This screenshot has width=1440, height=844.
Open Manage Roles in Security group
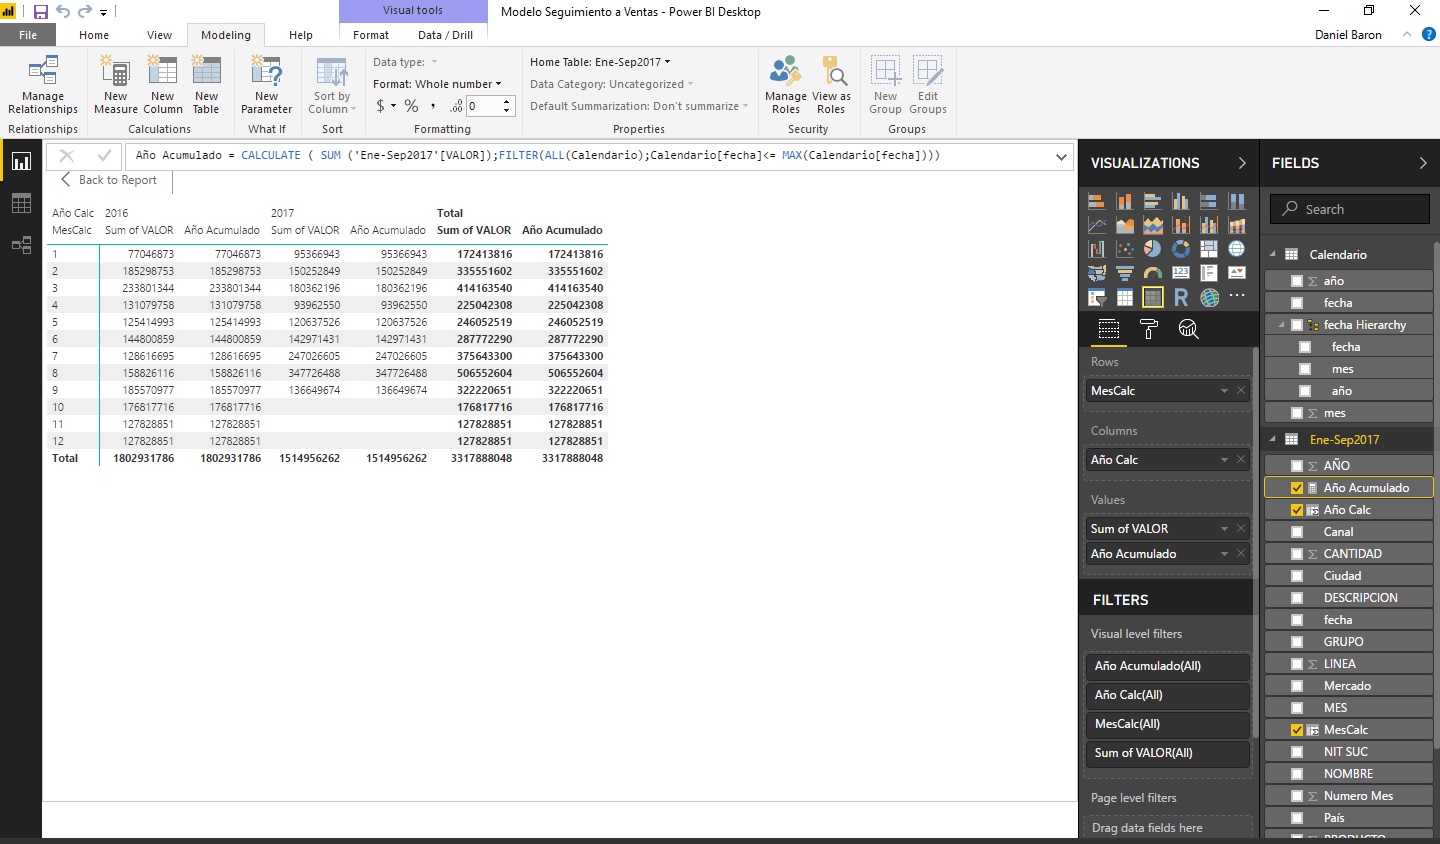[x=786, y=86]
